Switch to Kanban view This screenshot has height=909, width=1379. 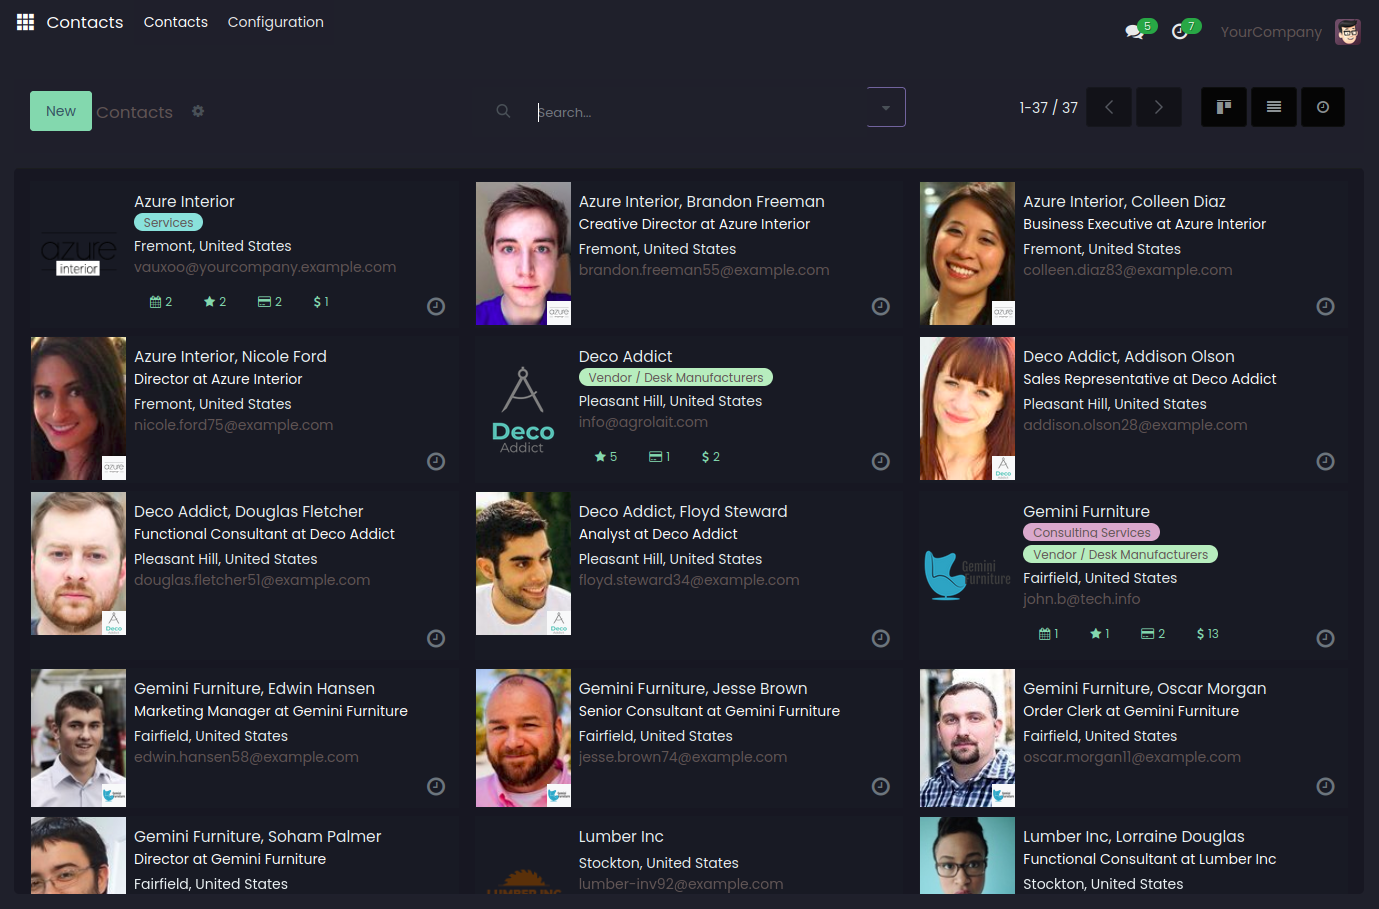[1224, 107]
